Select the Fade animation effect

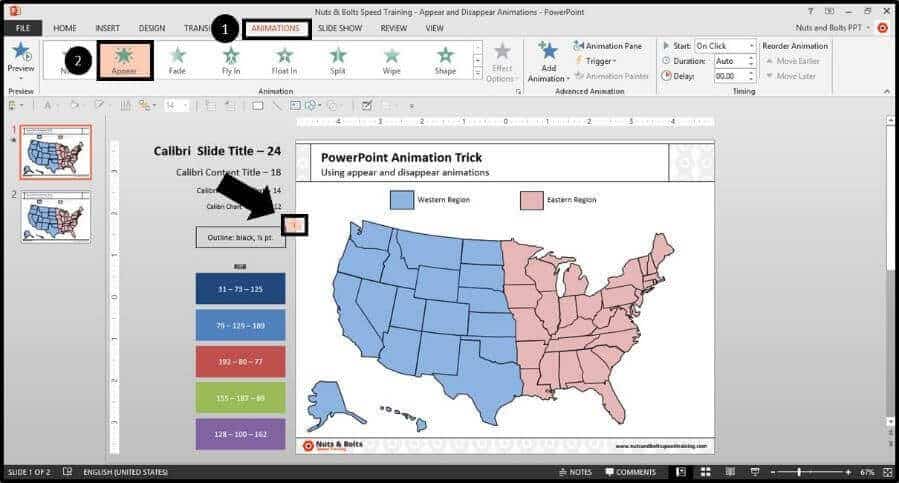coord(177,61)
